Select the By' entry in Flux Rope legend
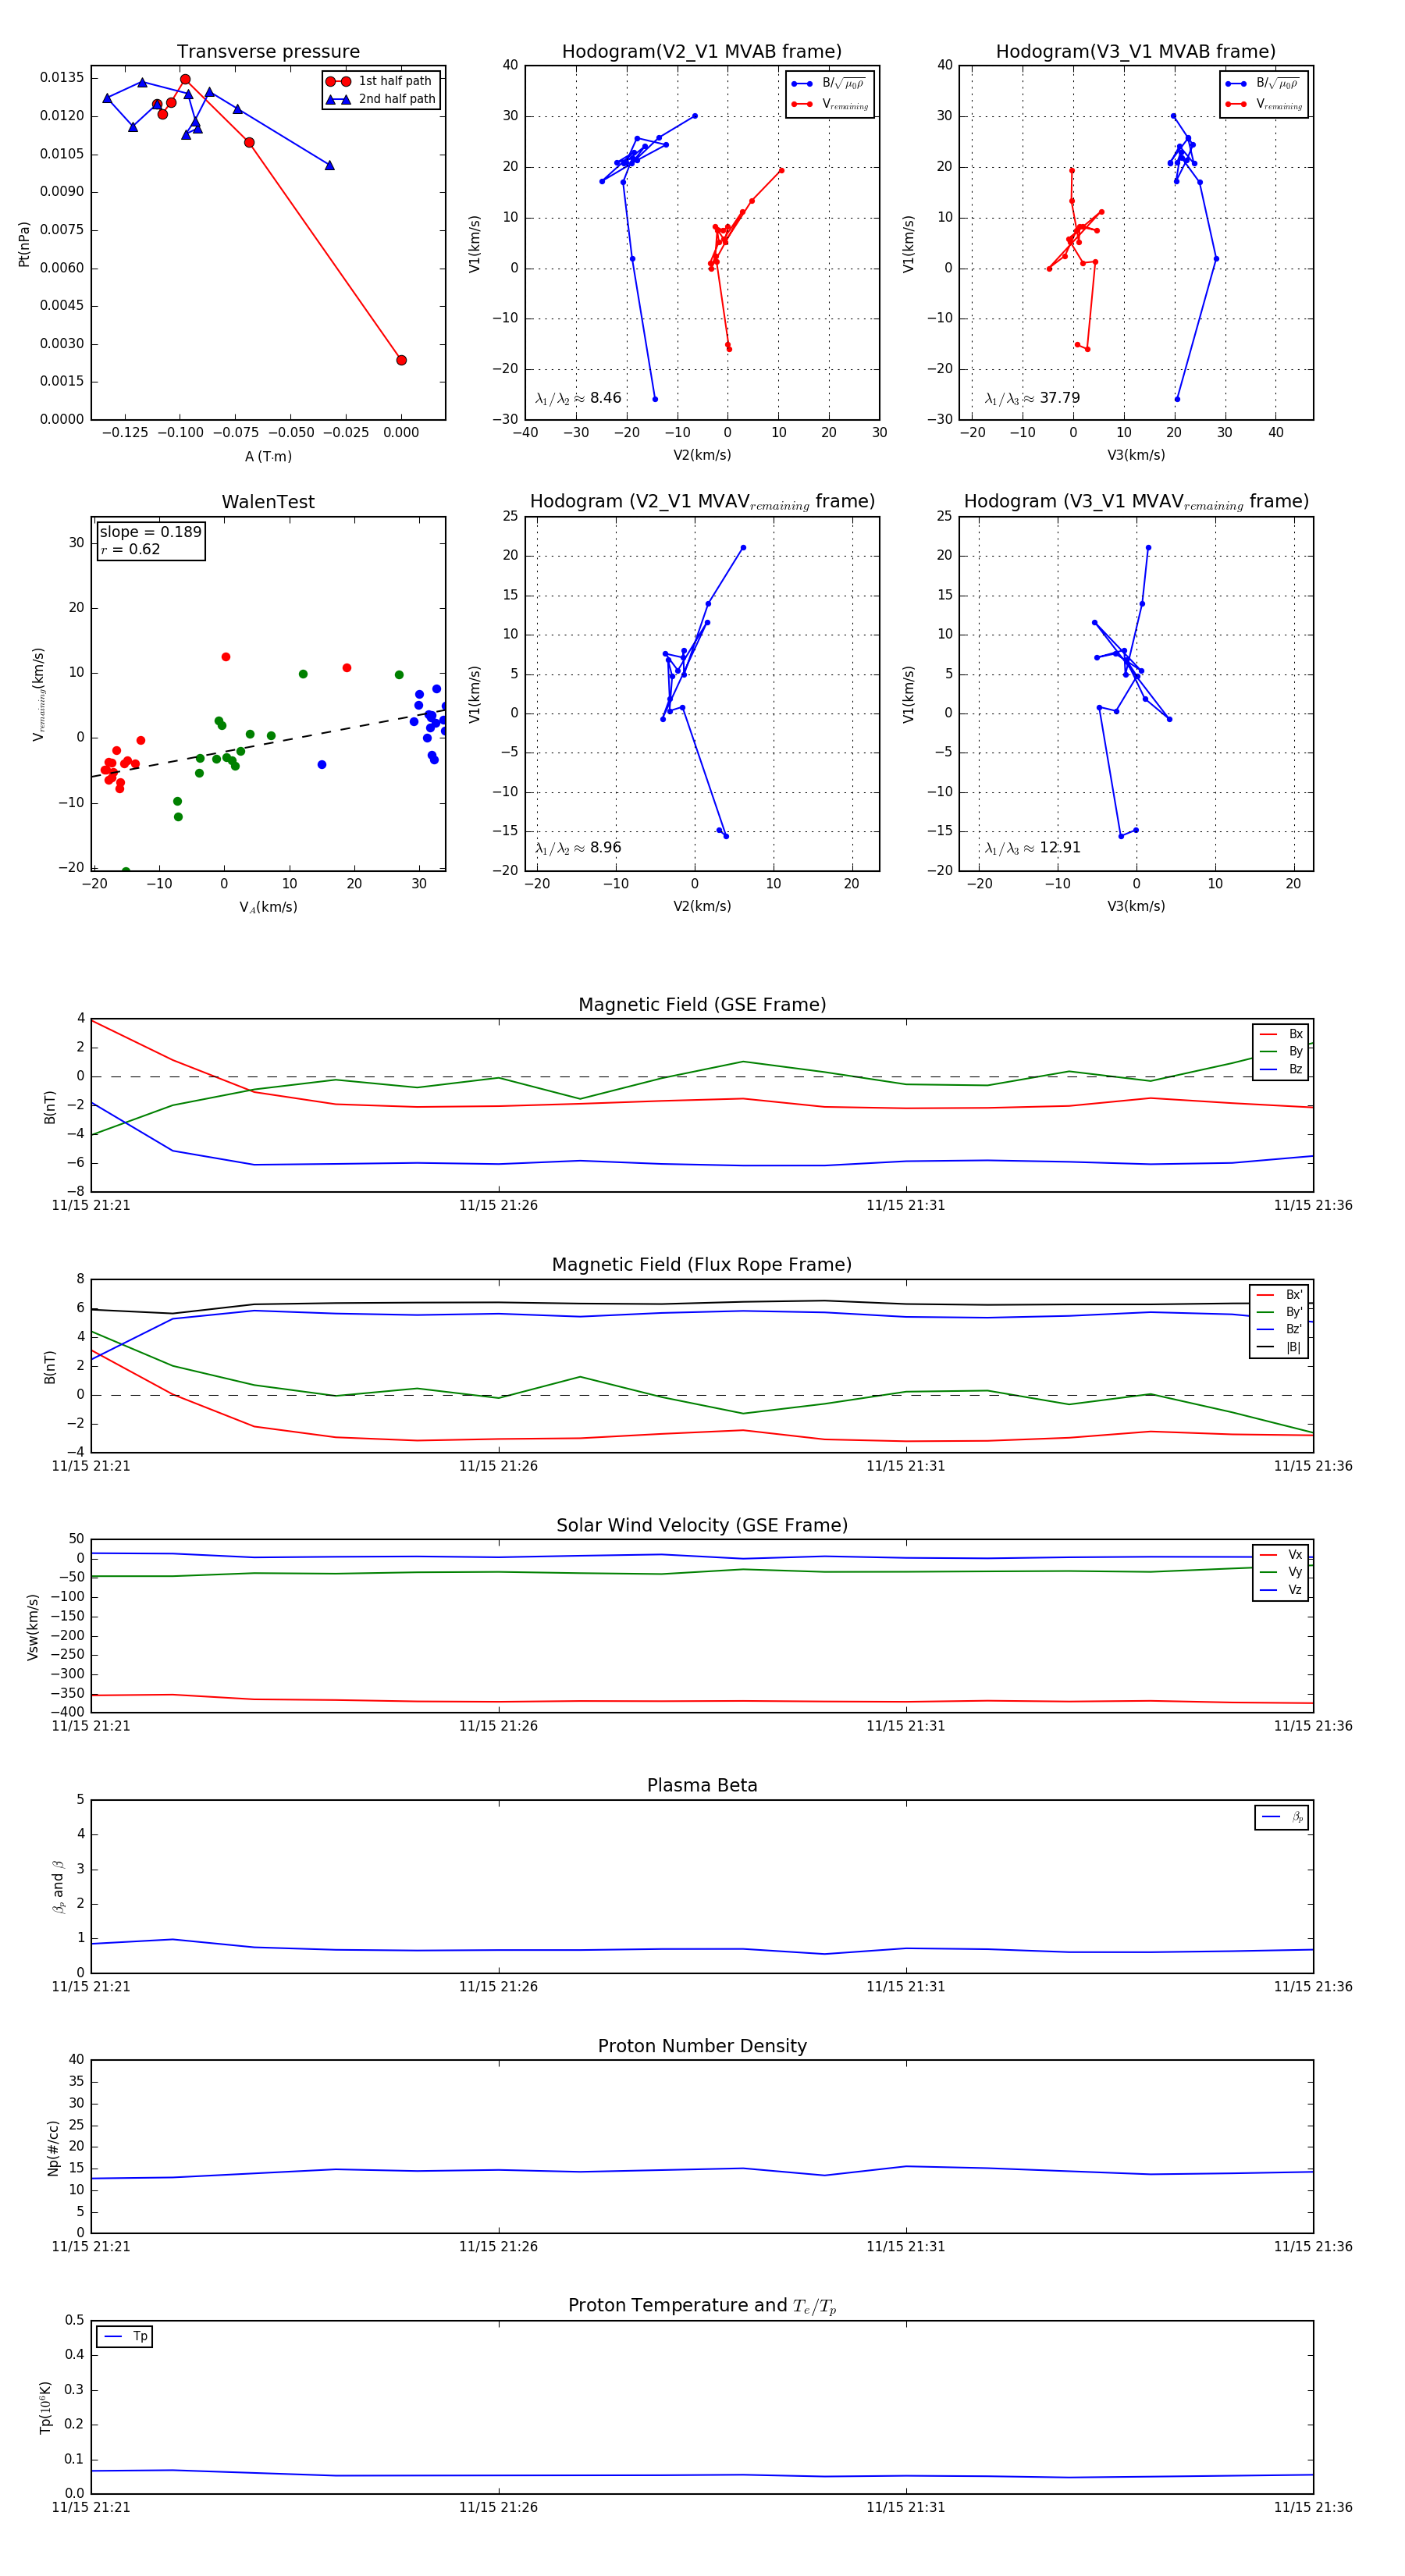The width and height of the screenshot is (1405, 2576). point(1280,1312)
